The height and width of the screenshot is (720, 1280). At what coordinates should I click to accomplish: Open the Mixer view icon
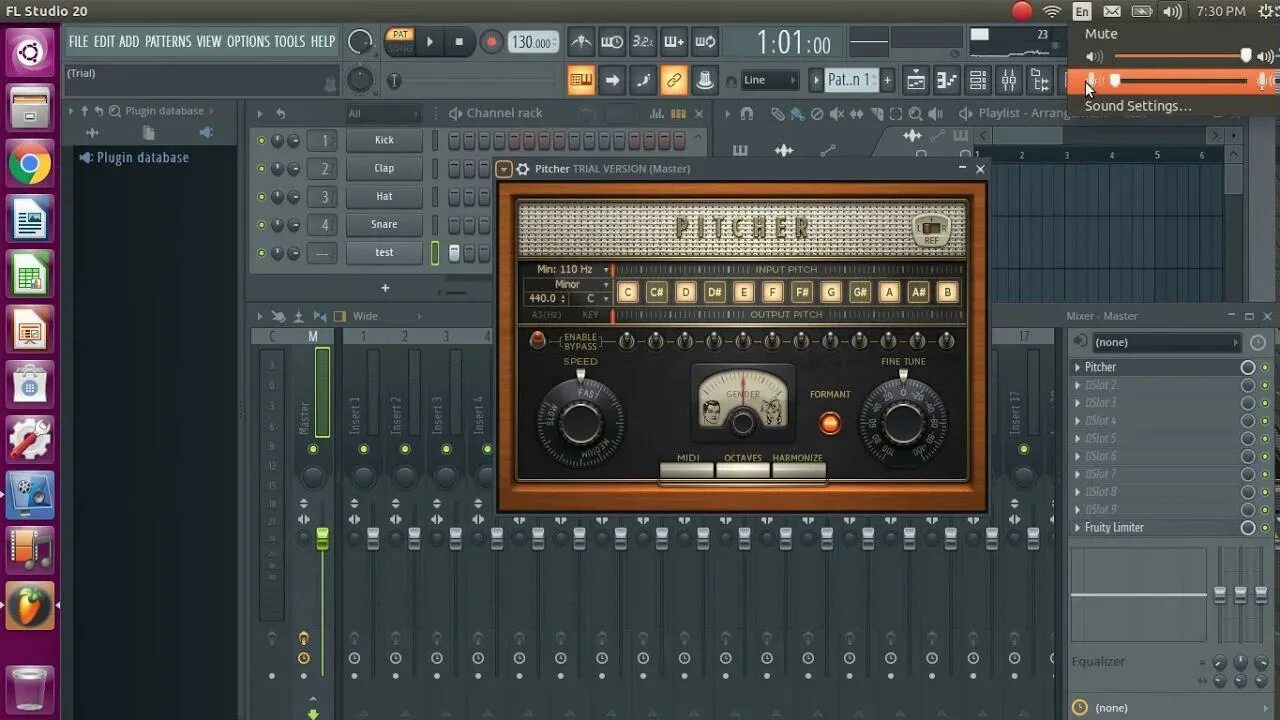(x=1009, y=79)
